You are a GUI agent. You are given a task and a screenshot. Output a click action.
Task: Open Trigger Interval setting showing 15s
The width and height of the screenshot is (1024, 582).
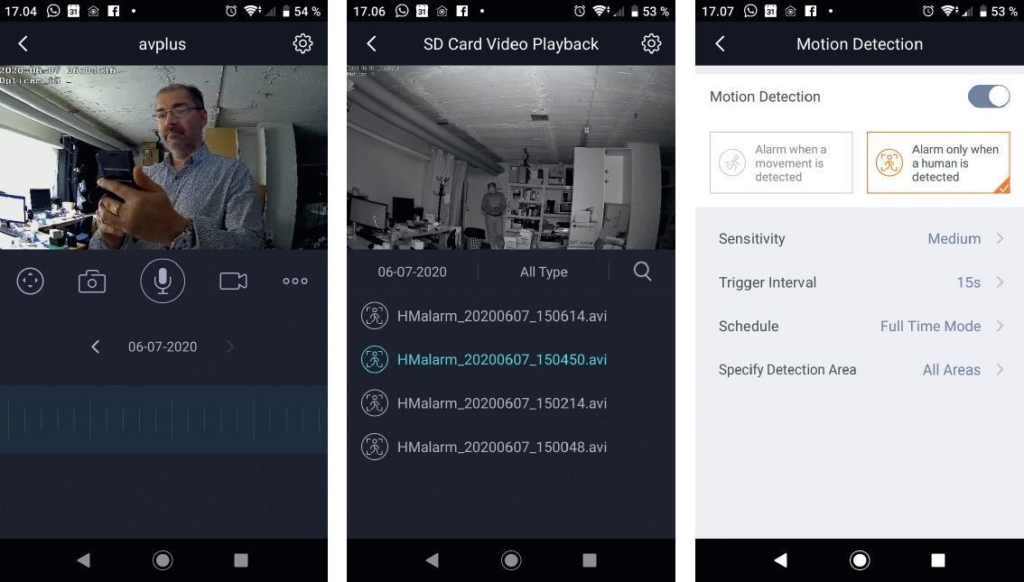click(x=859, y=283)
